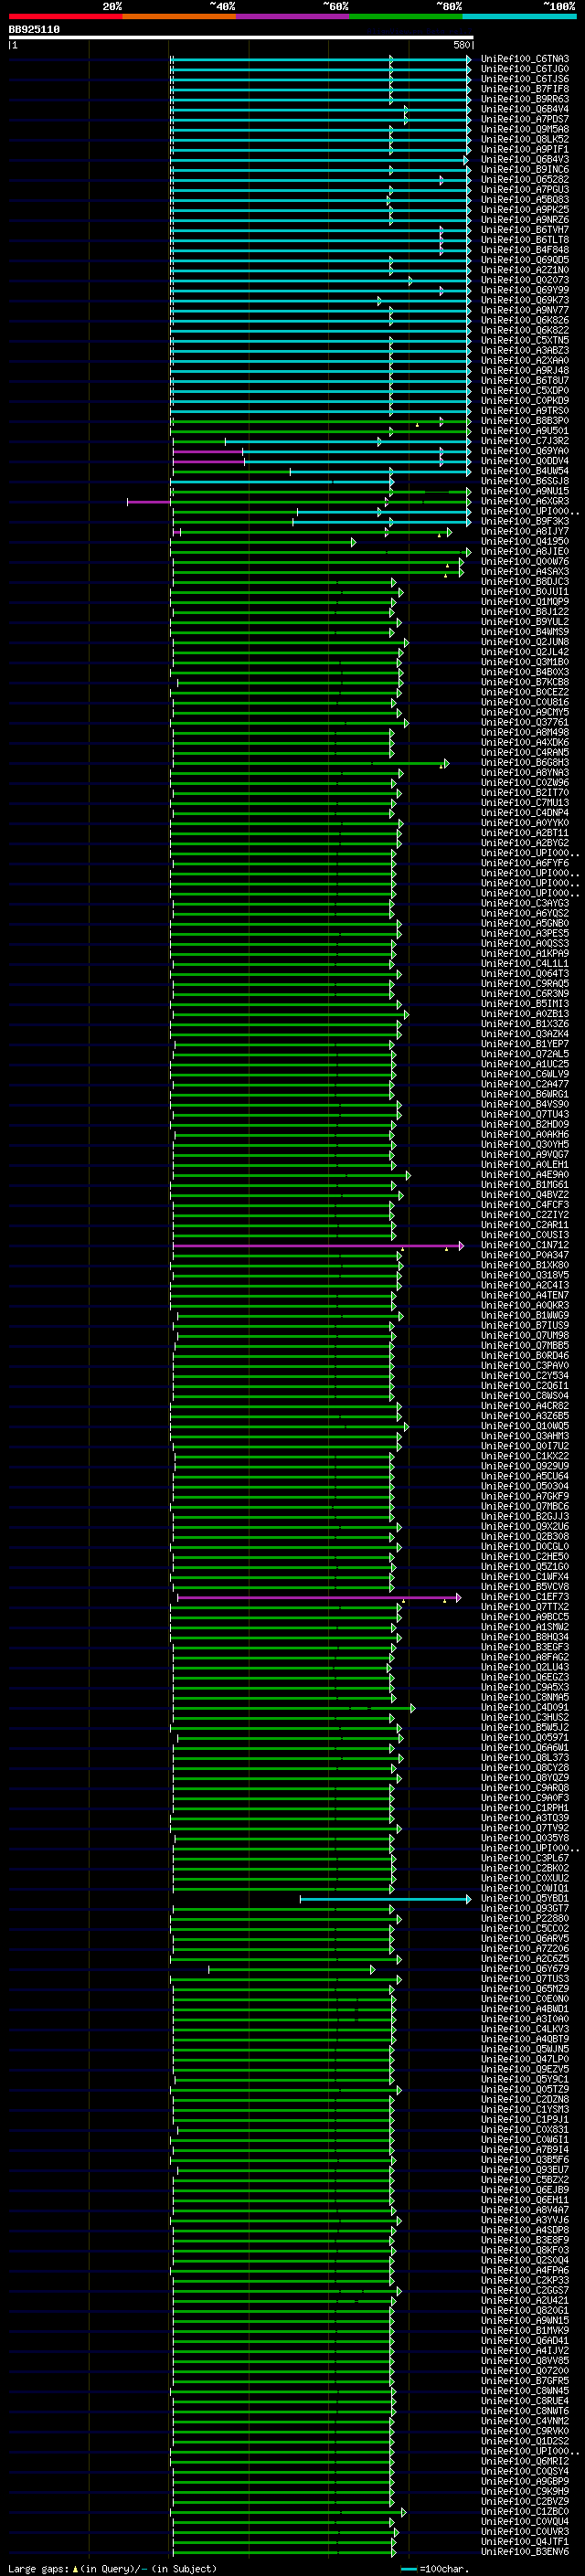Select the UniRef100_B7KCB8 label
The width and height of the screenshot is (585, 2576).
tap(525, 682)
